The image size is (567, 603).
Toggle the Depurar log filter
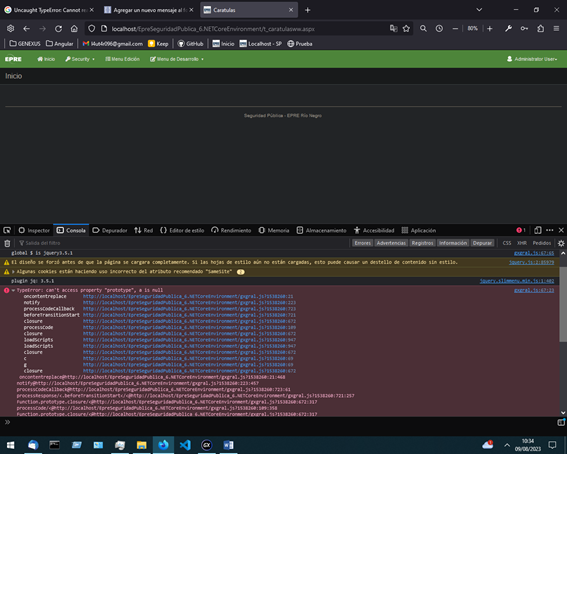482,243
